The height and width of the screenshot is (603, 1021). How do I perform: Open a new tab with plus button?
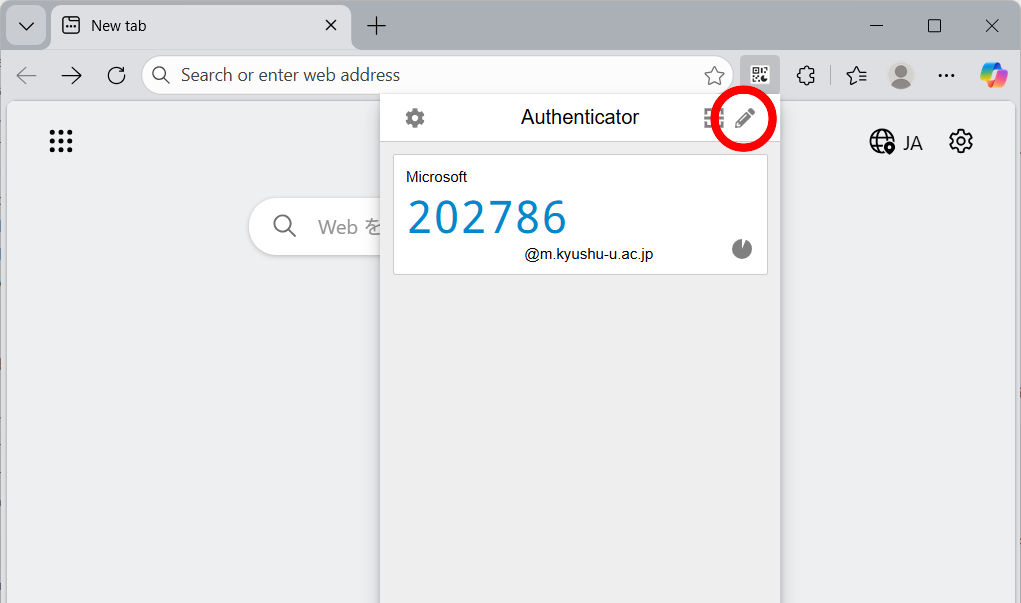[x=376, y=26]
